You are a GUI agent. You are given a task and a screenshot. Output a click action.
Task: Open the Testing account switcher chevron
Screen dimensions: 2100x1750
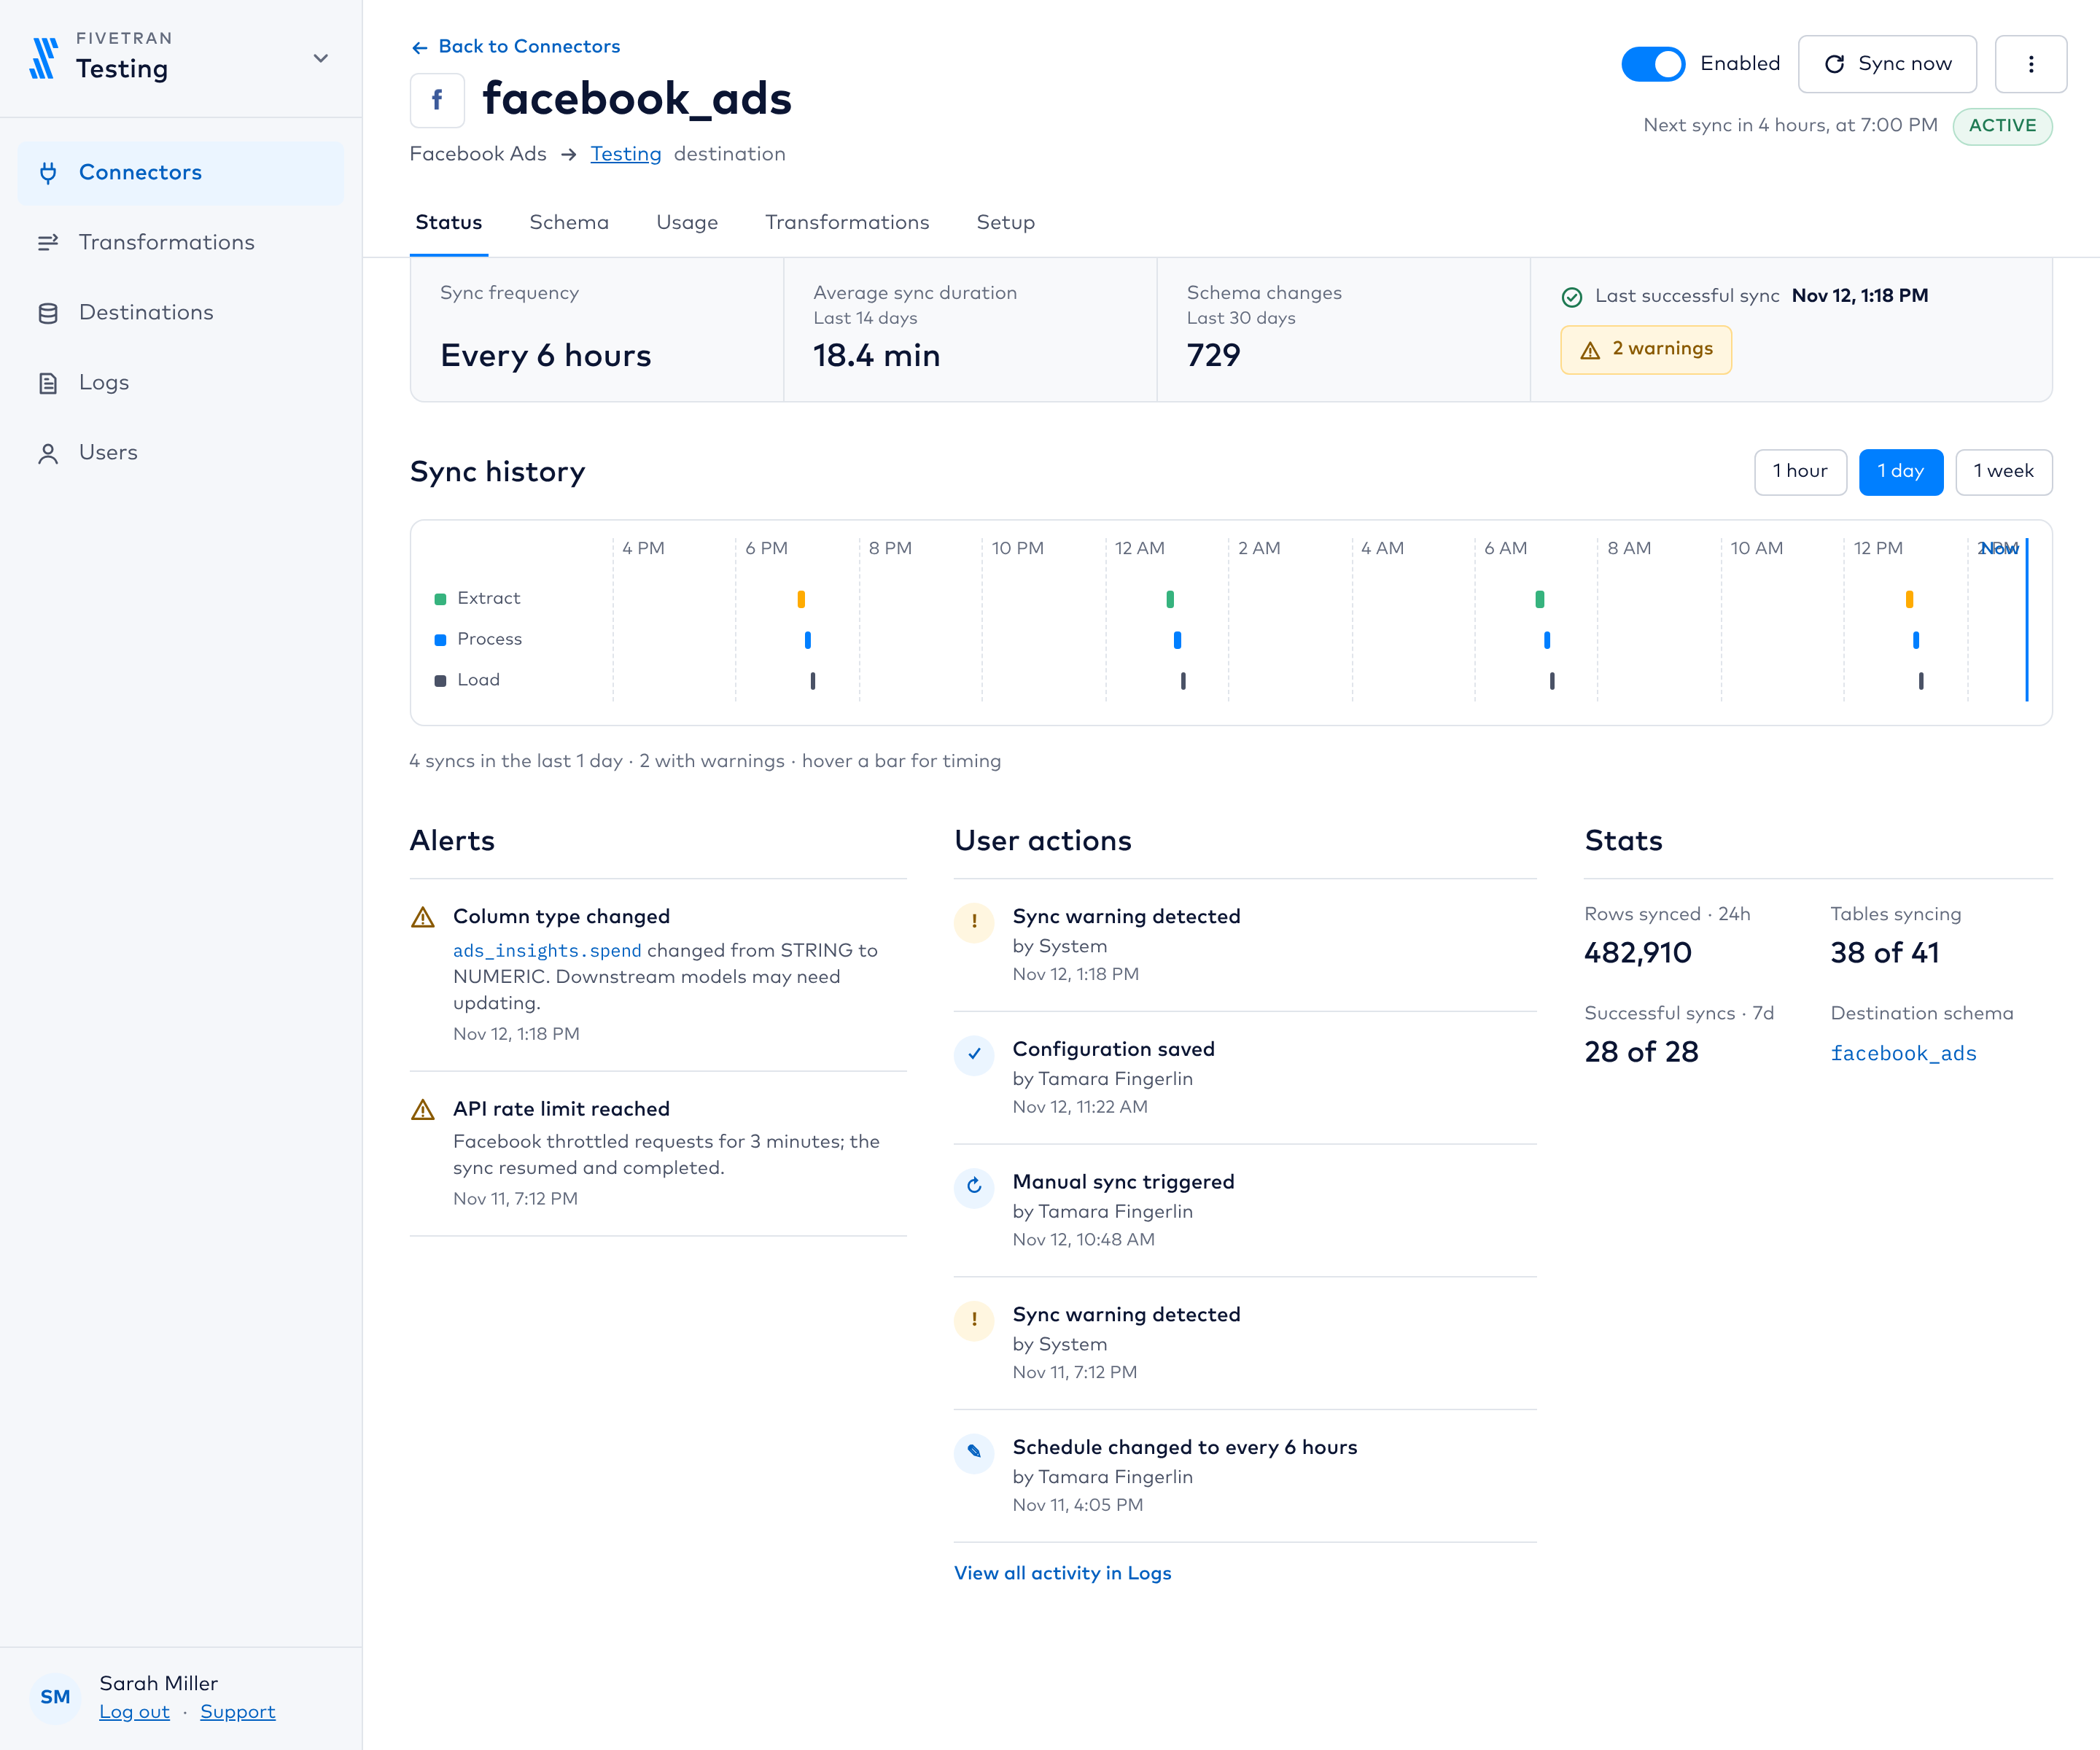pos(321,58)
